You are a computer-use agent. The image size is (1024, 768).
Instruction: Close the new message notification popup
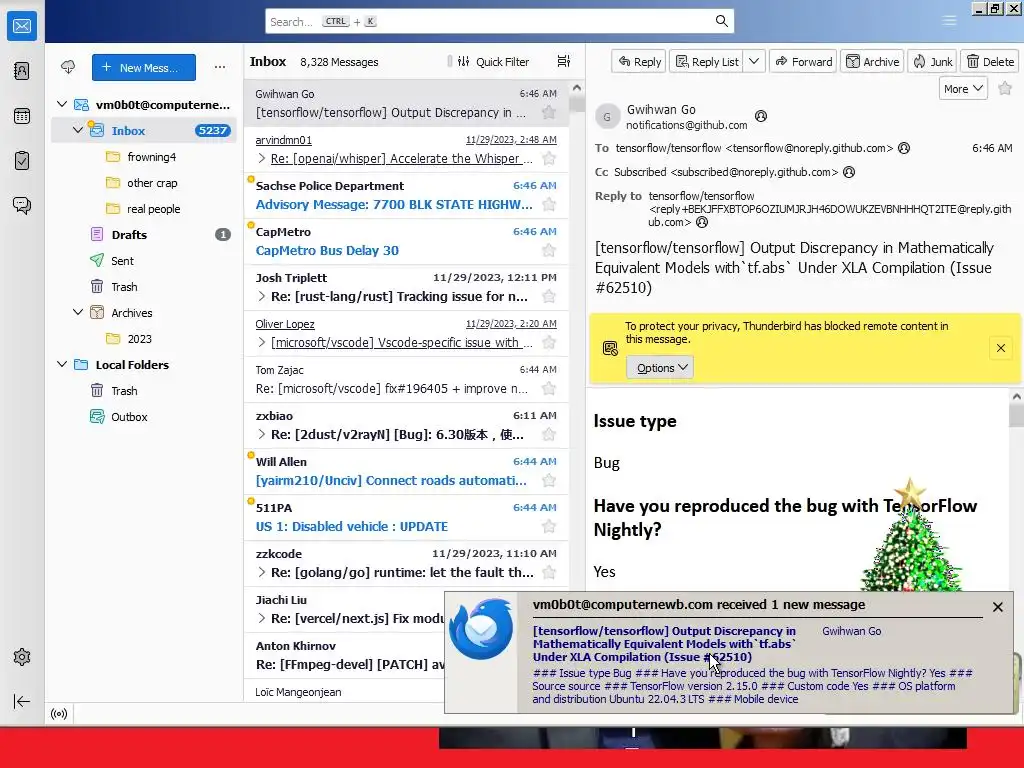click(997, 607)
